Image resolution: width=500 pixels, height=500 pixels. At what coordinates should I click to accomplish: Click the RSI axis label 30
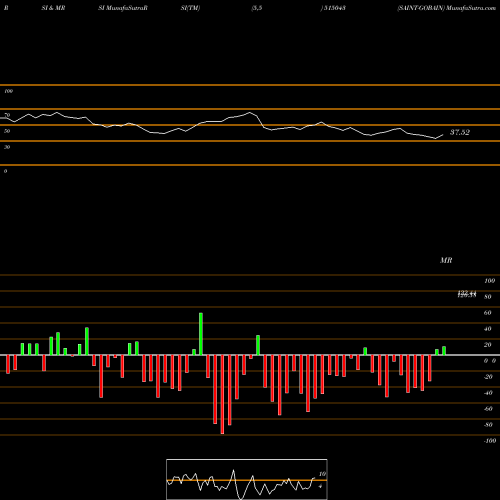click(x=7, y=147)
